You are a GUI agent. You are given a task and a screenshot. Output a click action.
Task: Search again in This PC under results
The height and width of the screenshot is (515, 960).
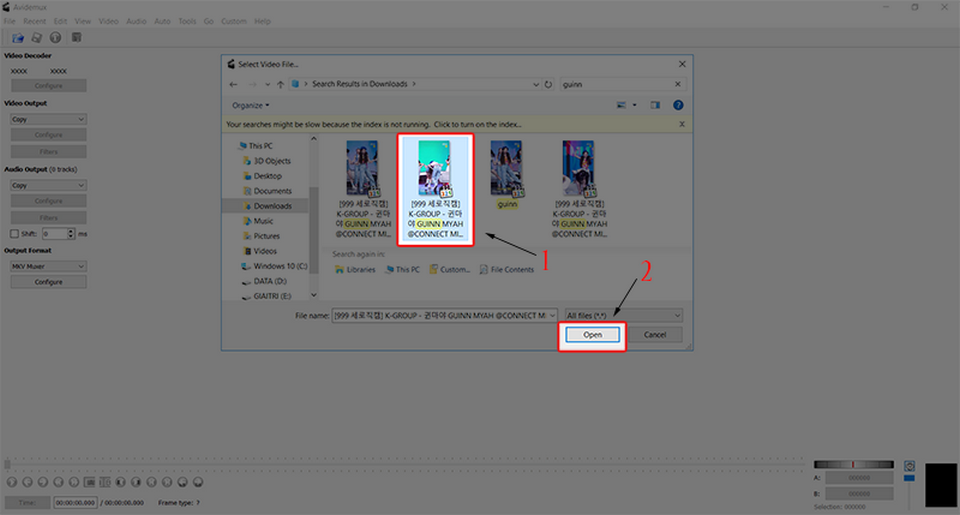tap(402, 269)
